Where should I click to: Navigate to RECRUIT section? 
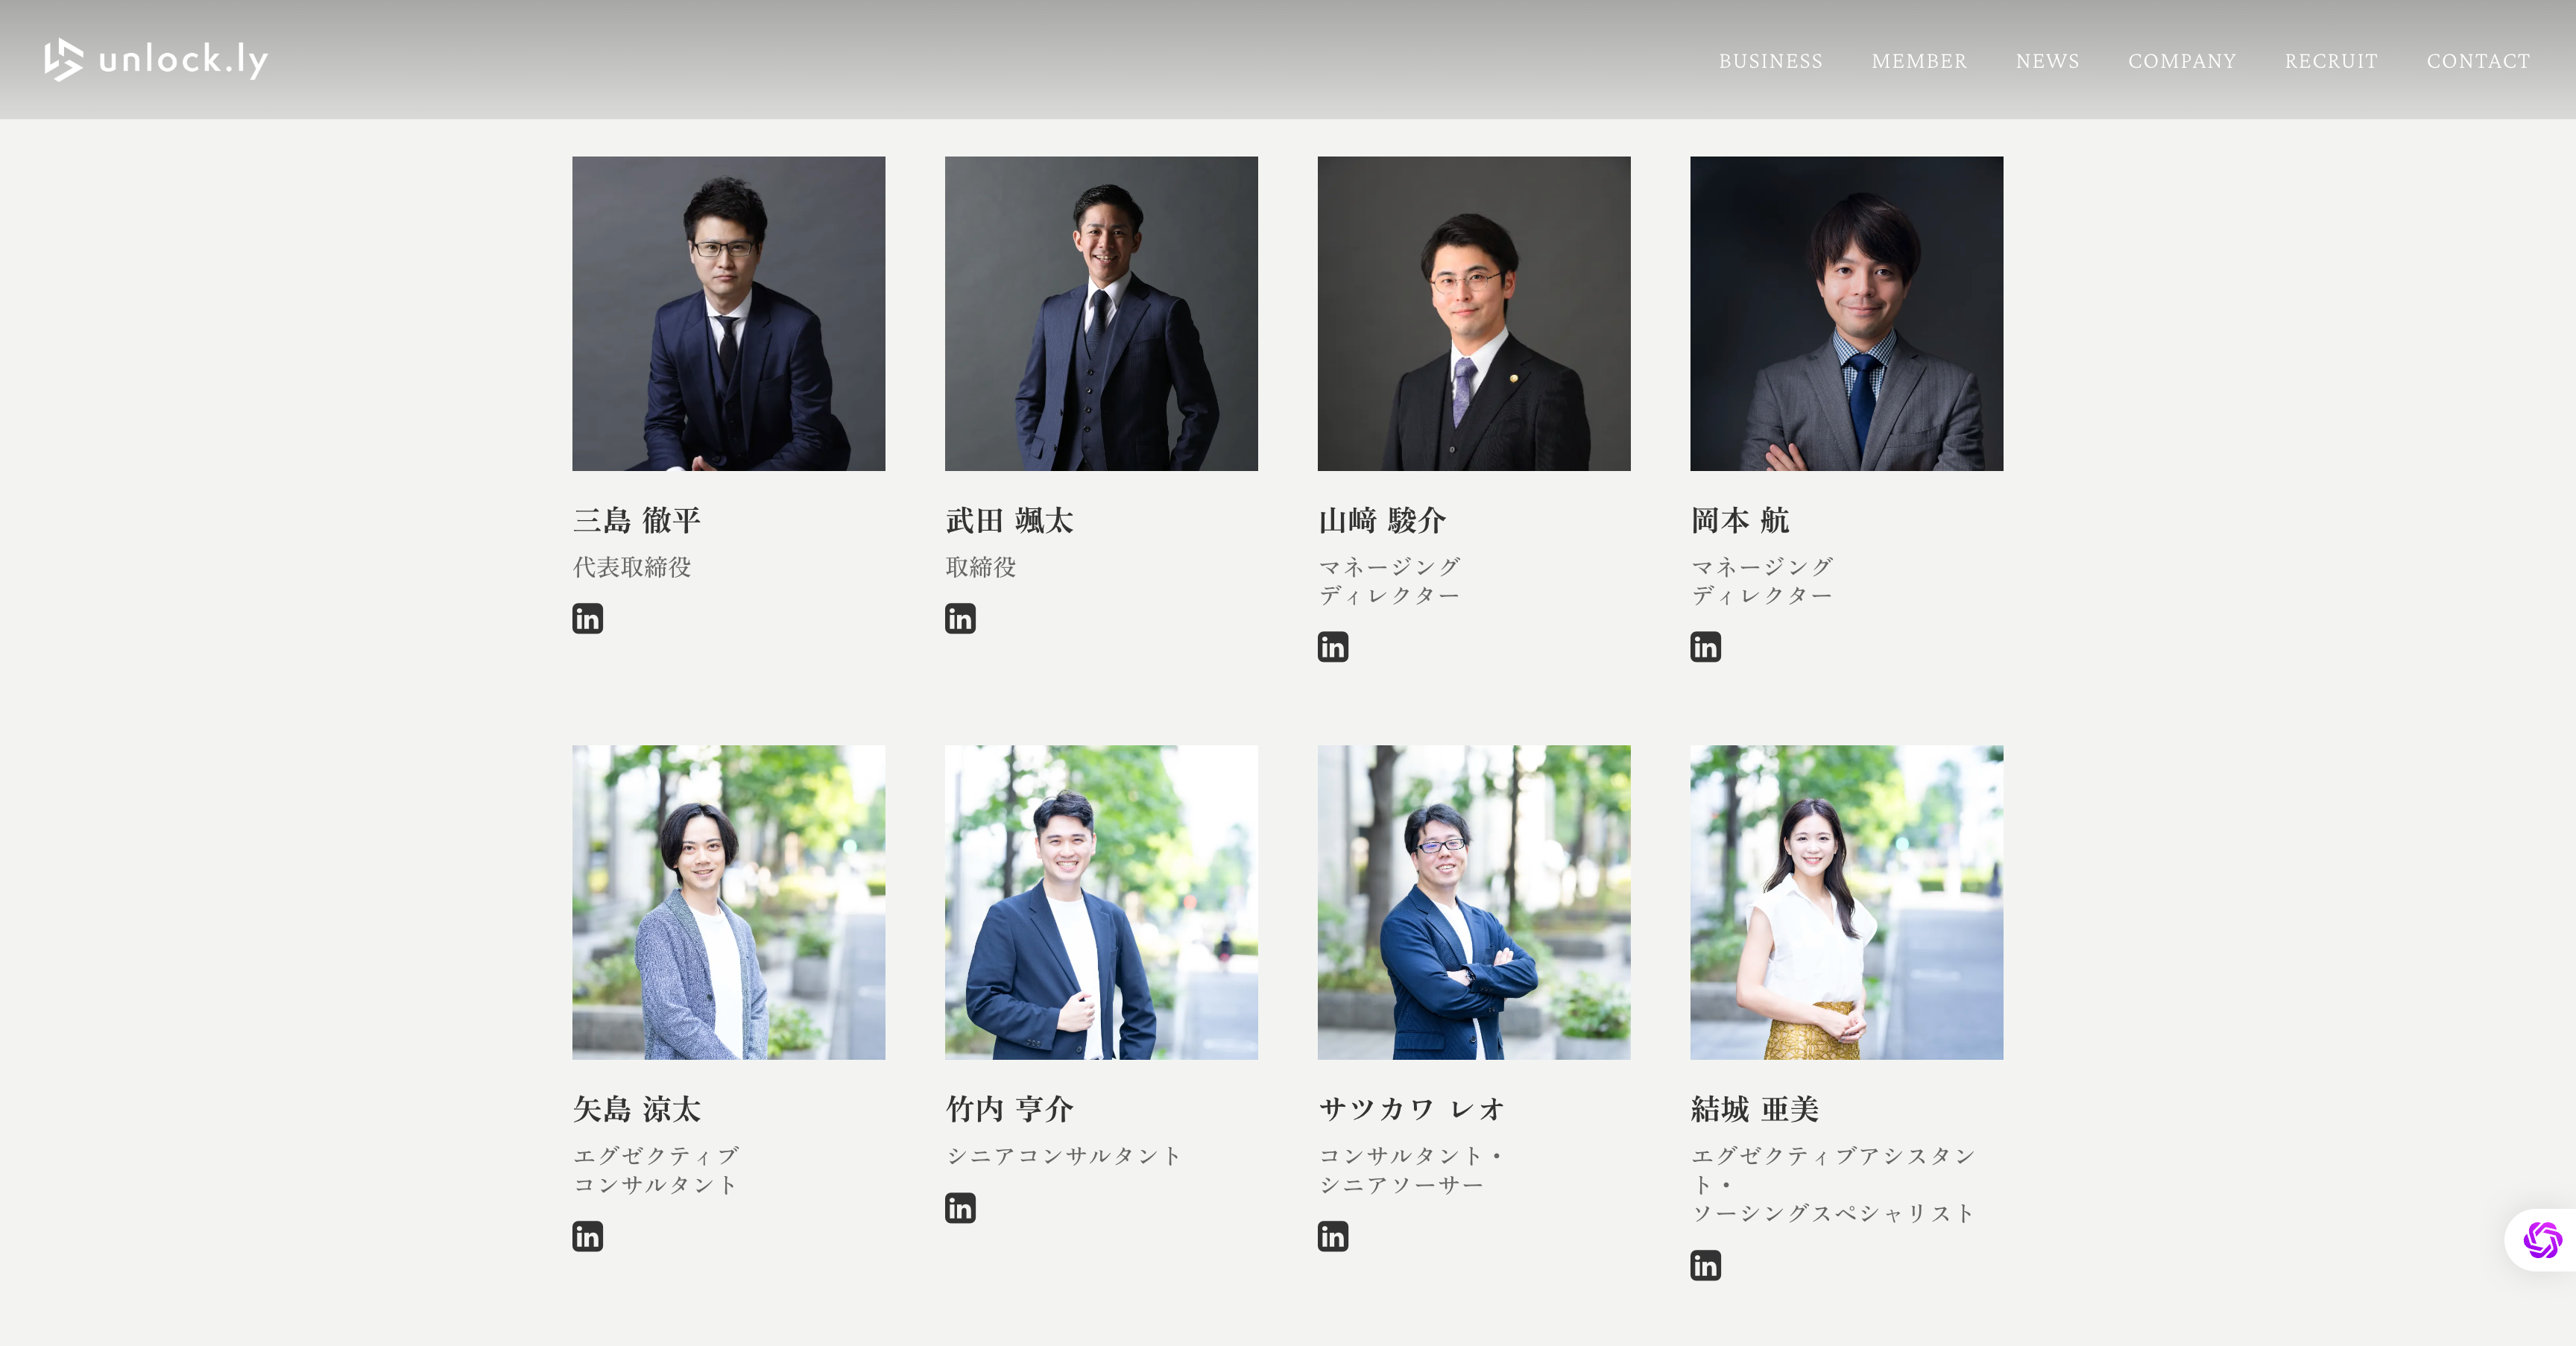click(x=2331, y=61)
